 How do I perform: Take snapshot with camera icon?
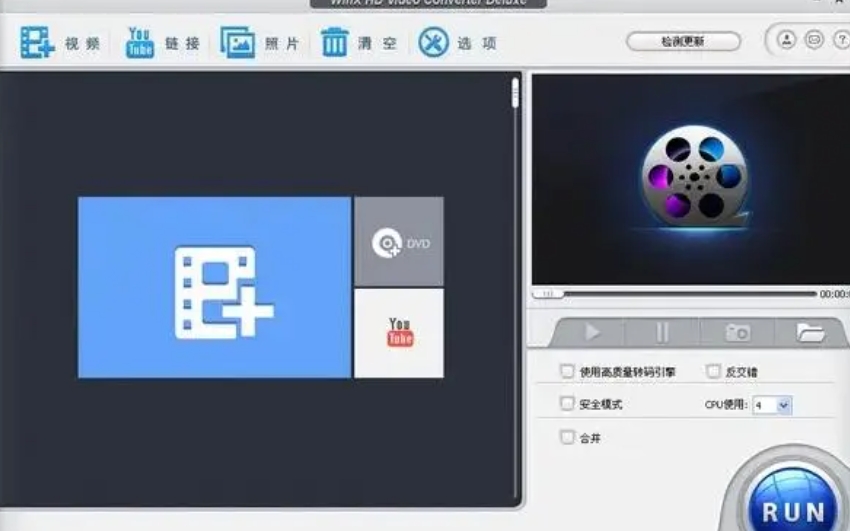tap(738, 332)
